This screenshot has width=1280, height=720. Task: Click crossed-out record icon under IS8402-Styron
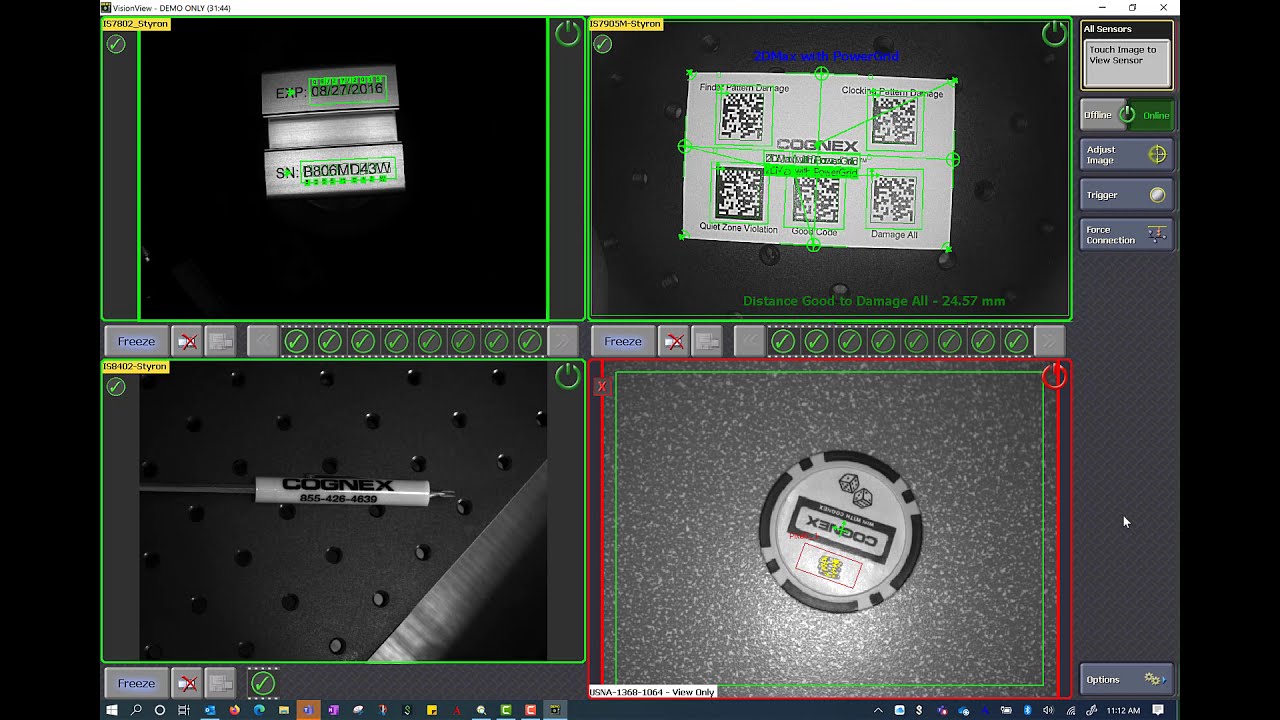[187, 683]
